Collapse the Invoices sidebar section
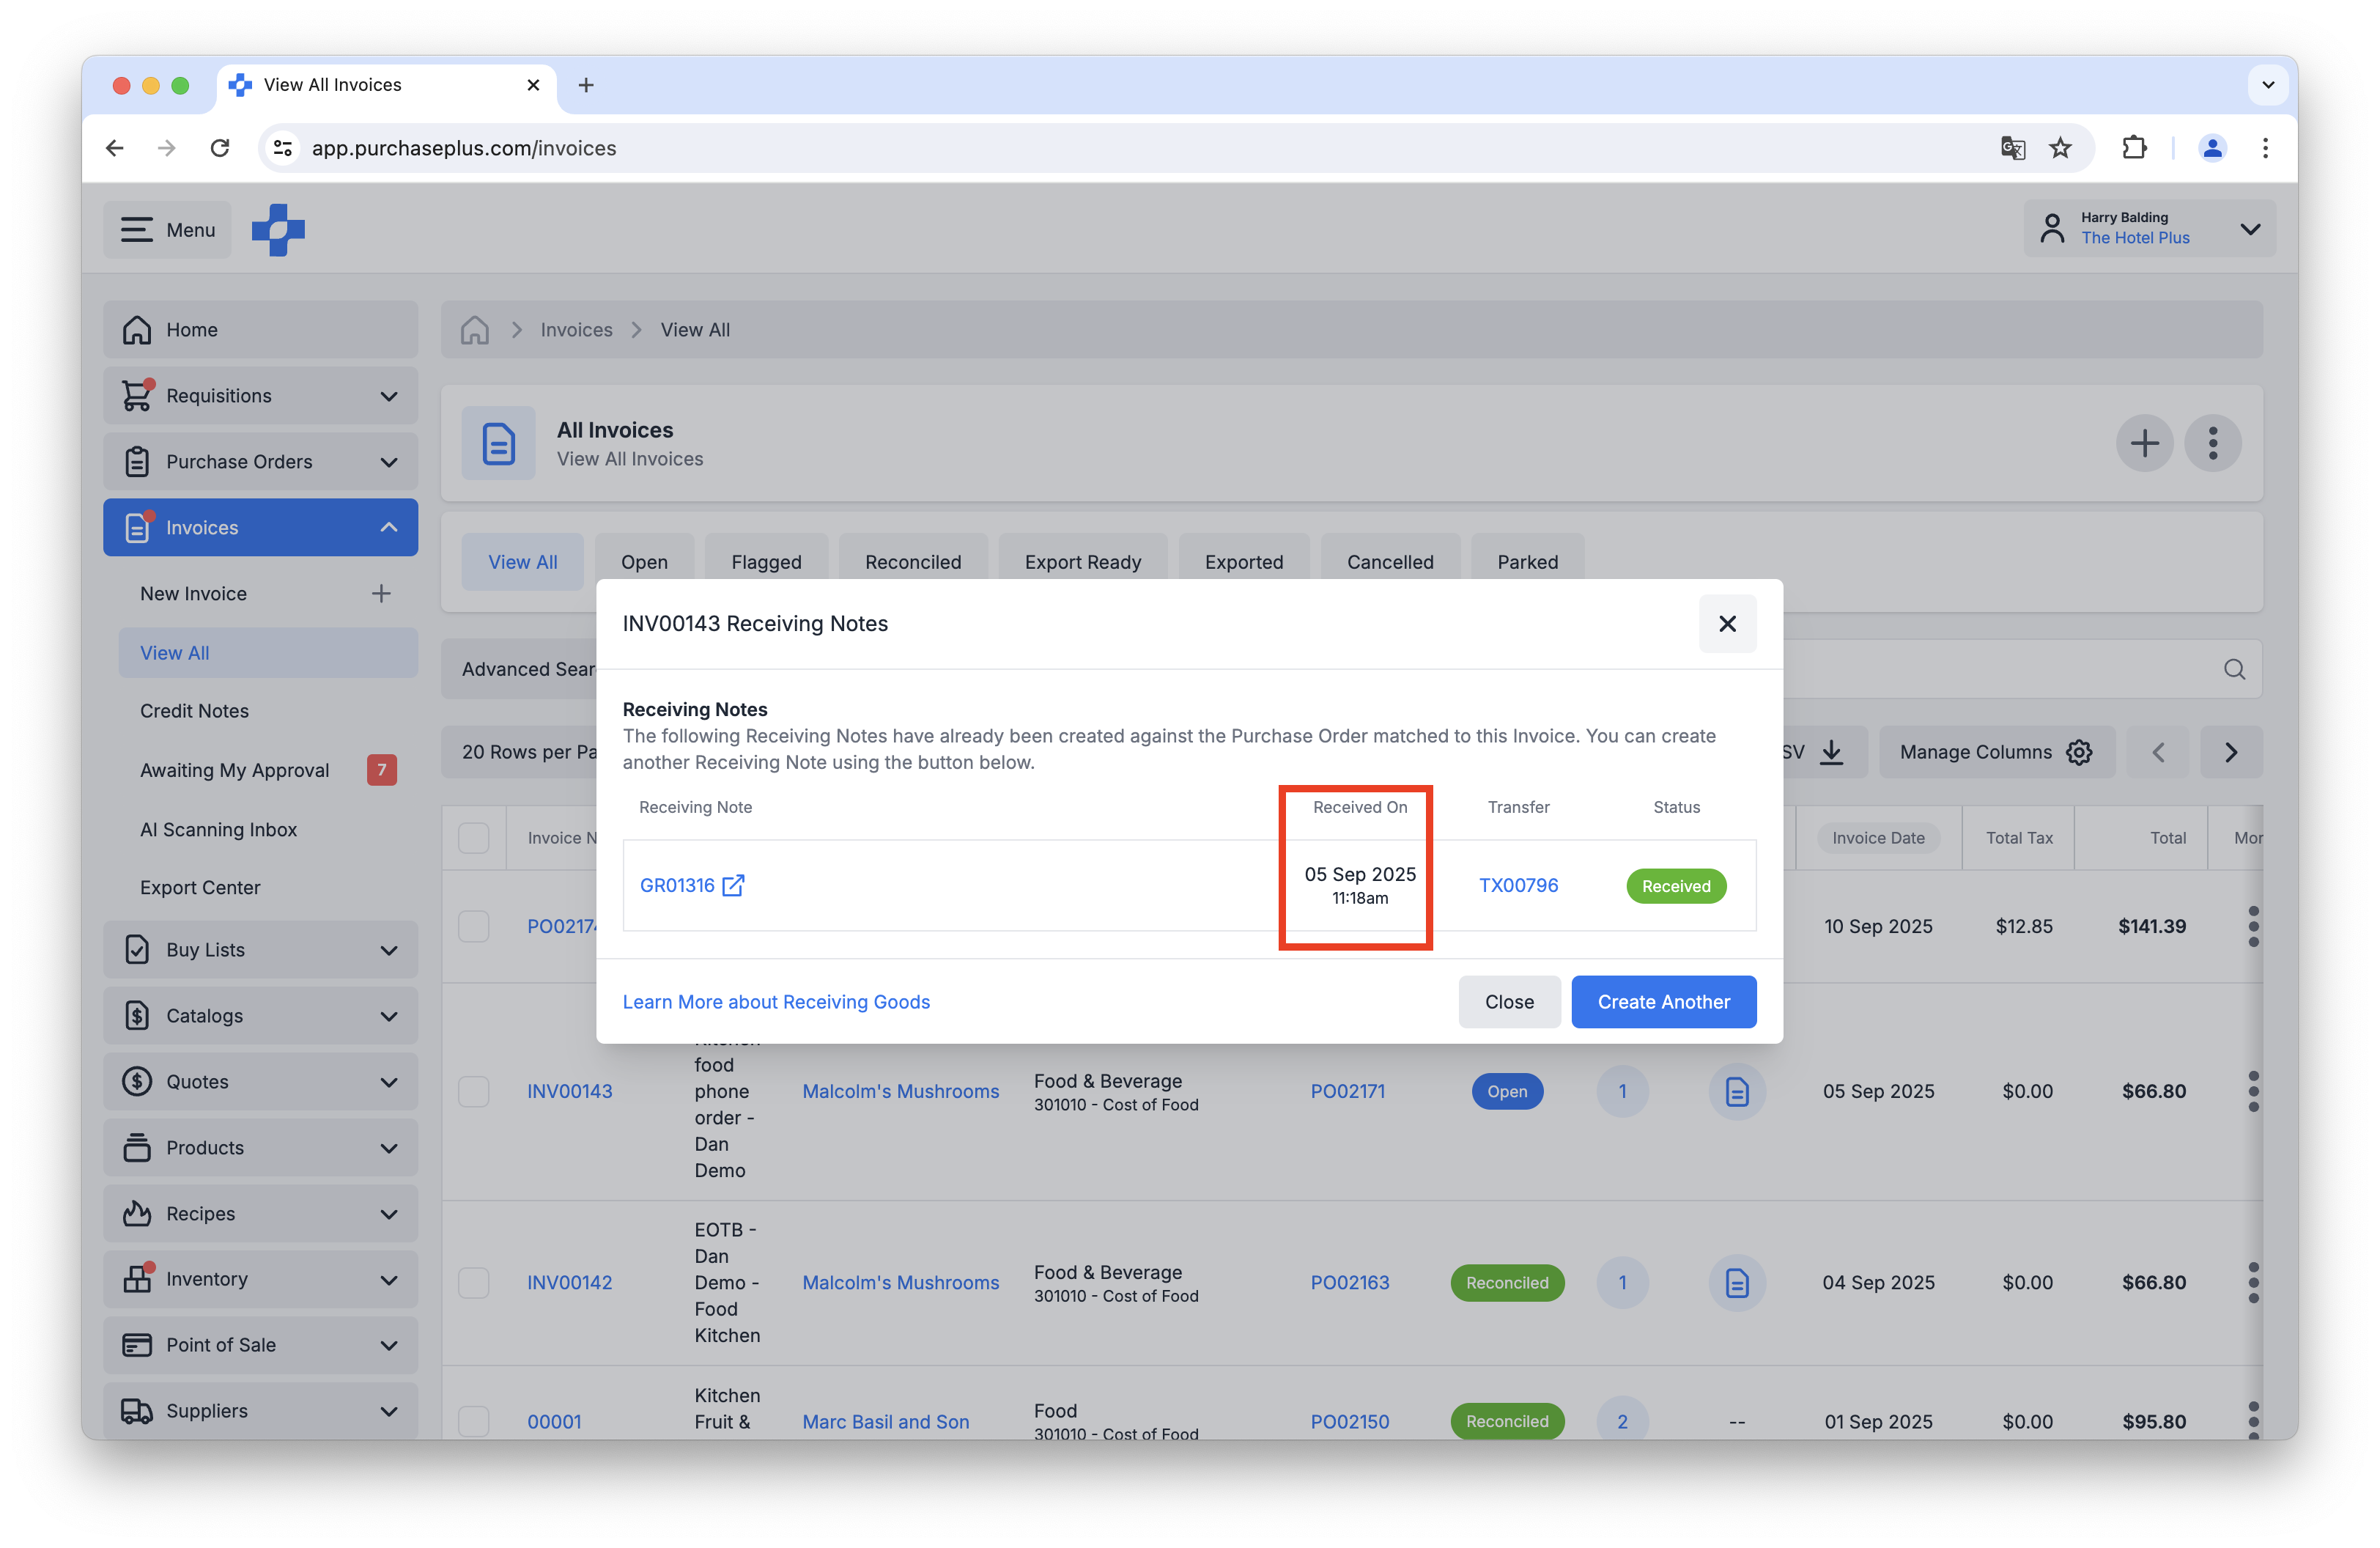2380x1548 pixels. pos(389,527)
